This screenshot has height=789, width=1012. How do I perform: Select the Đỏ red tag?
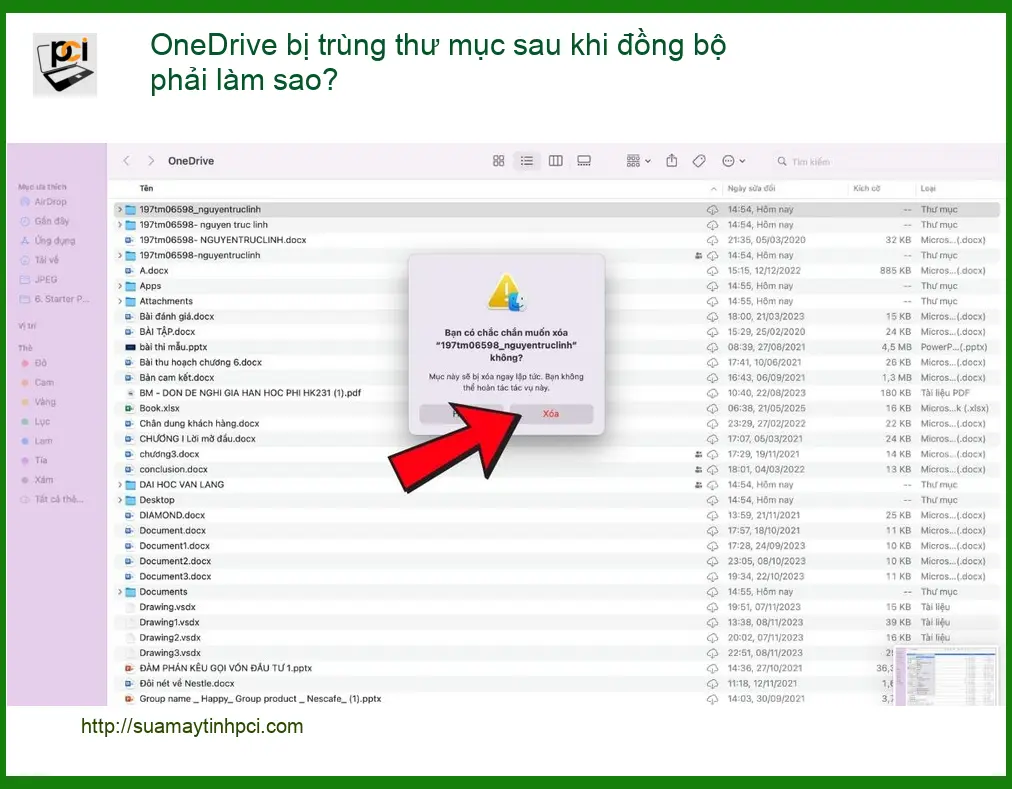(x=34, y=363)
